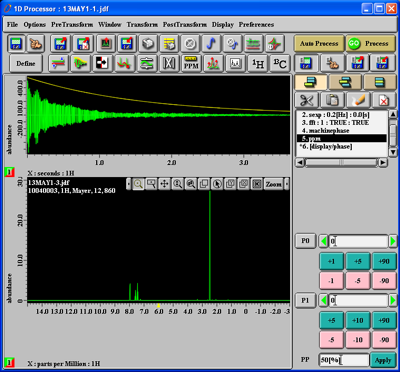Click the blue integral curve icon
Screen dimensions: 400x372
211,44
